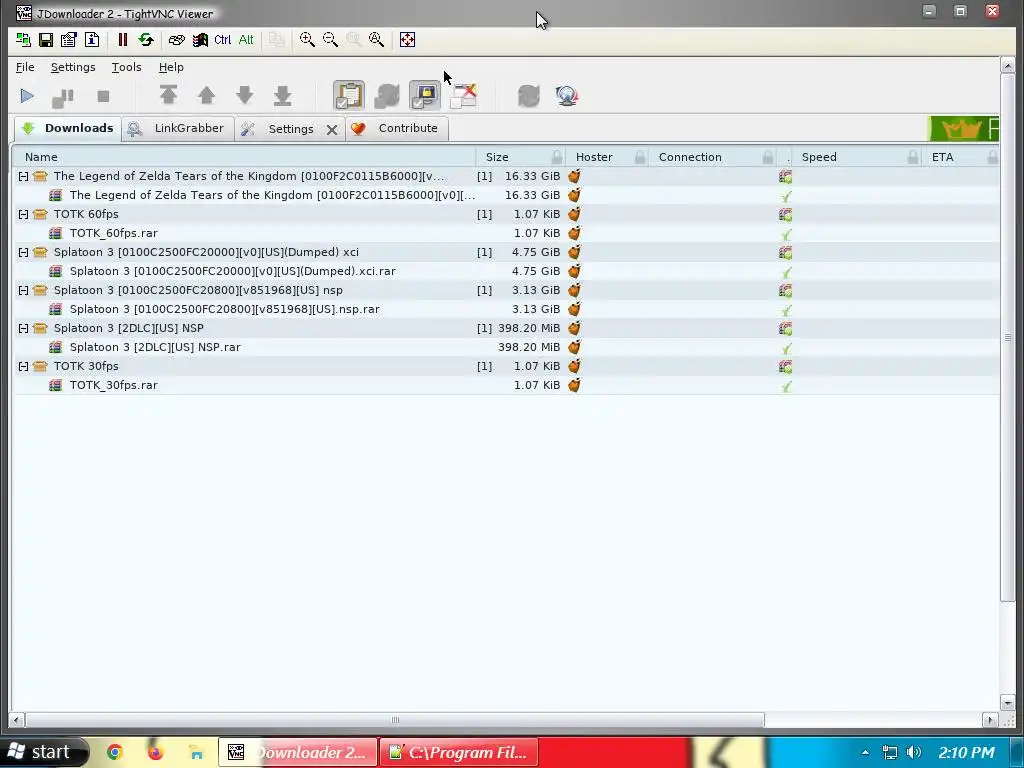Viewport: 1024px width, 768px height.
Task: Click the hoster icon in the TOTK 30fps package row
Action: click(x=574, y=366)
